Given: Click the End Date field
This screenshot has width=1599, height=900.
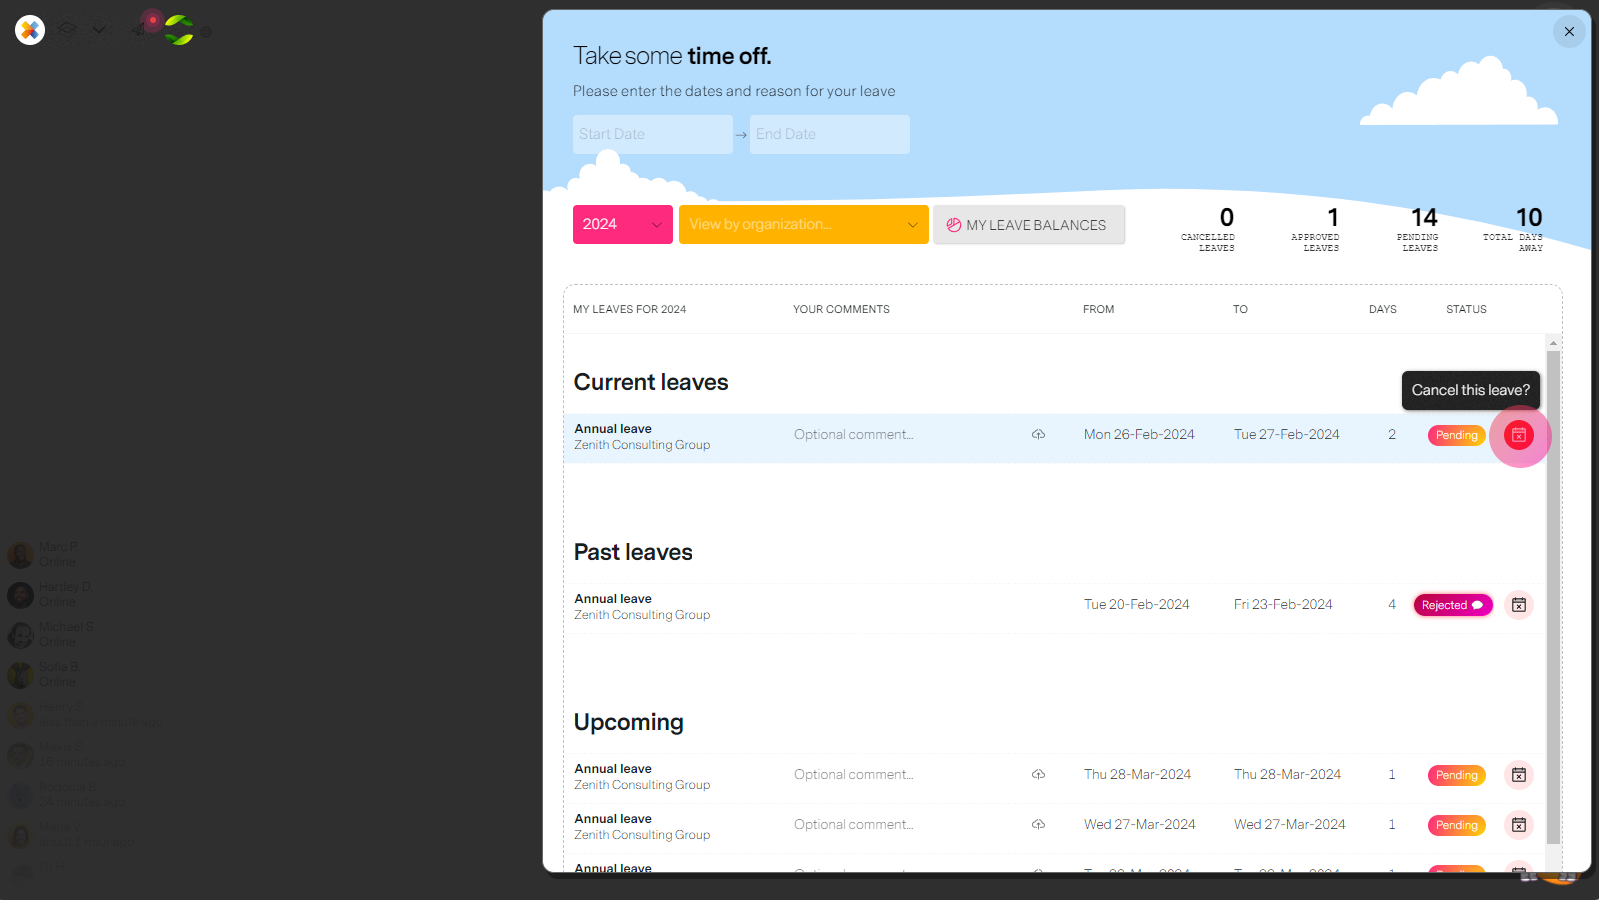Looking at the screenshot, I should (x=829, y=134).
